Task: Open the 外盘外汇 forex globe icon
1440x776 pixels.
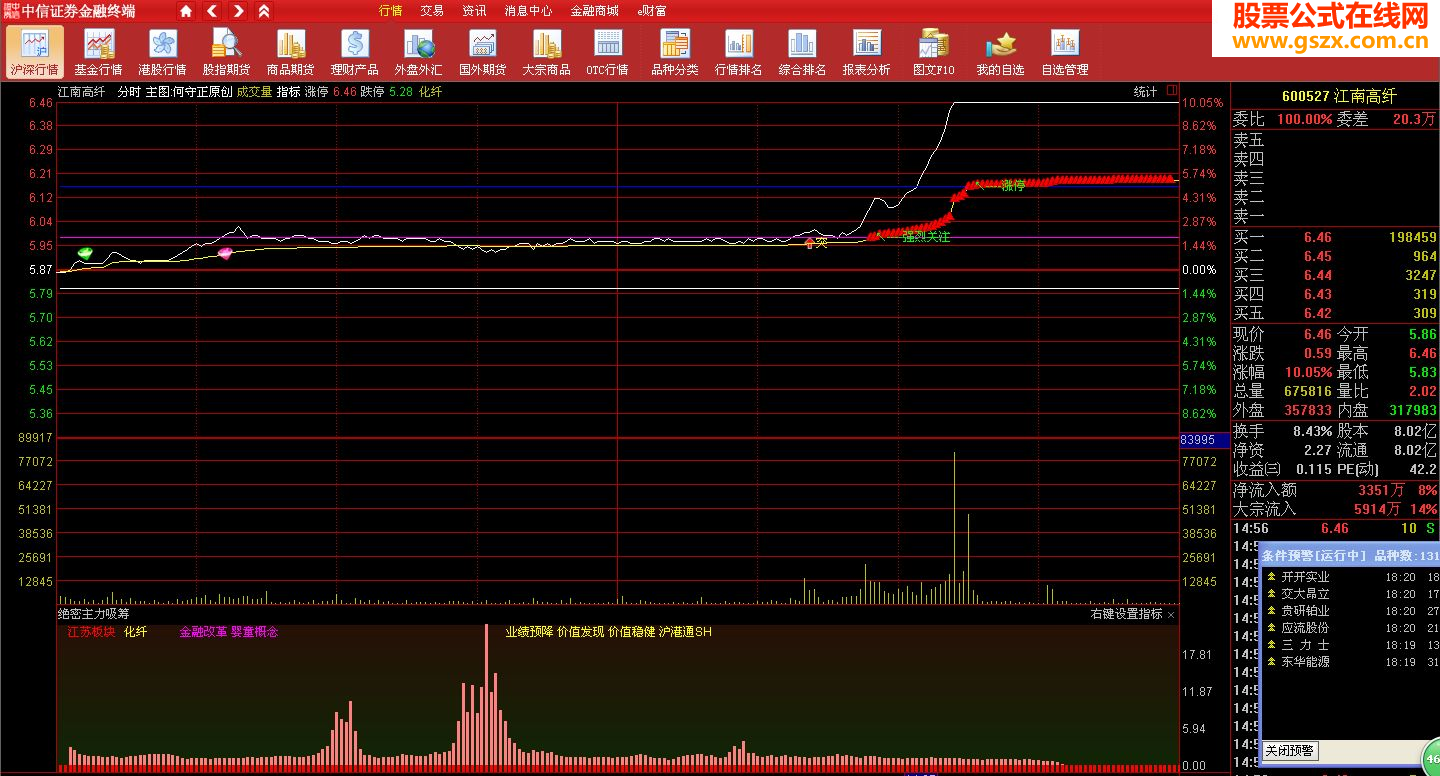Action: (x=418, y=52)
